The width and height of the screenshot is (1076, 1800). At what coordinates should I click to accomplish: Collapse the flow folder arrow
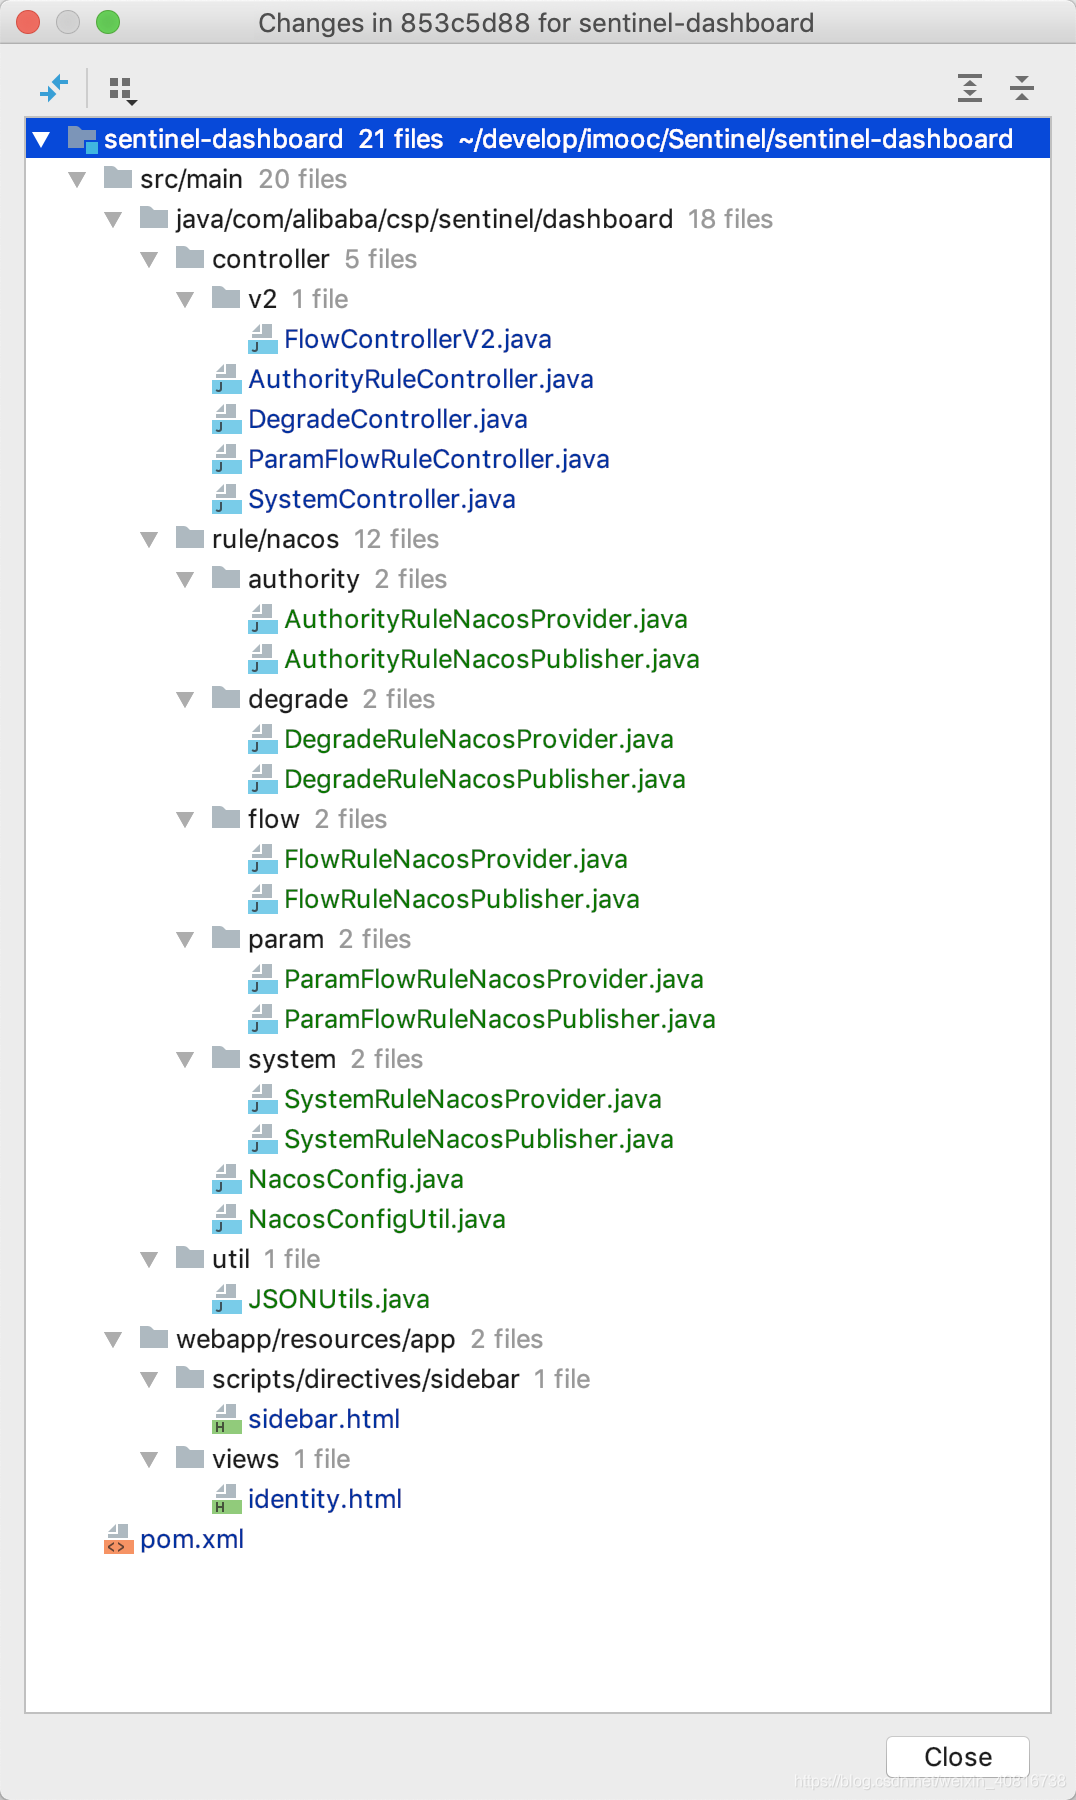[186, 819]
